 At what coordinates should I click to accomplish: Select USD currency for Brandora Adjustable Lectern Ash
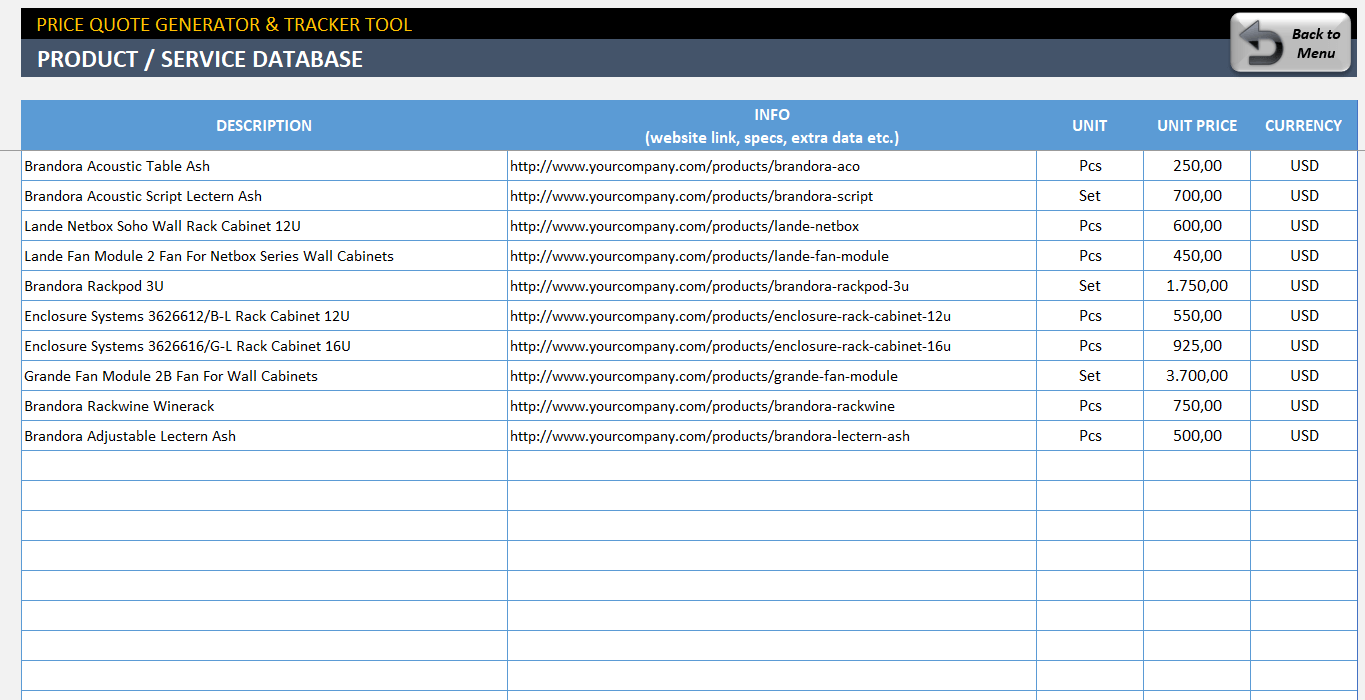point(1304,436)
